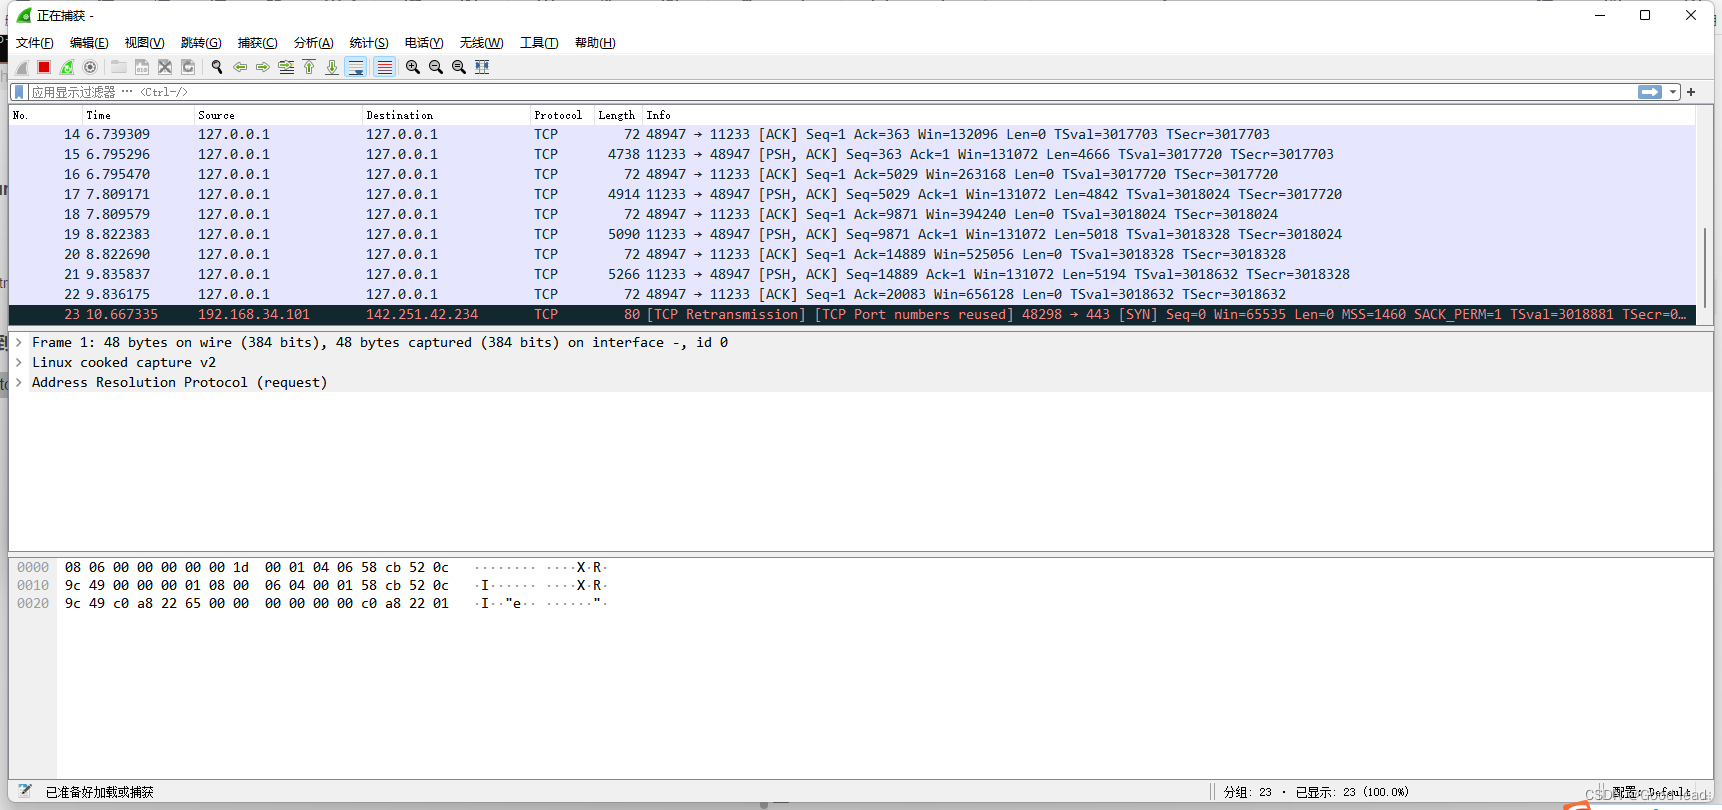Viewport: 1722px width, 810px height.
Task: Select packet 14 at time 6.739309
Action: click(x=852, y=134)
